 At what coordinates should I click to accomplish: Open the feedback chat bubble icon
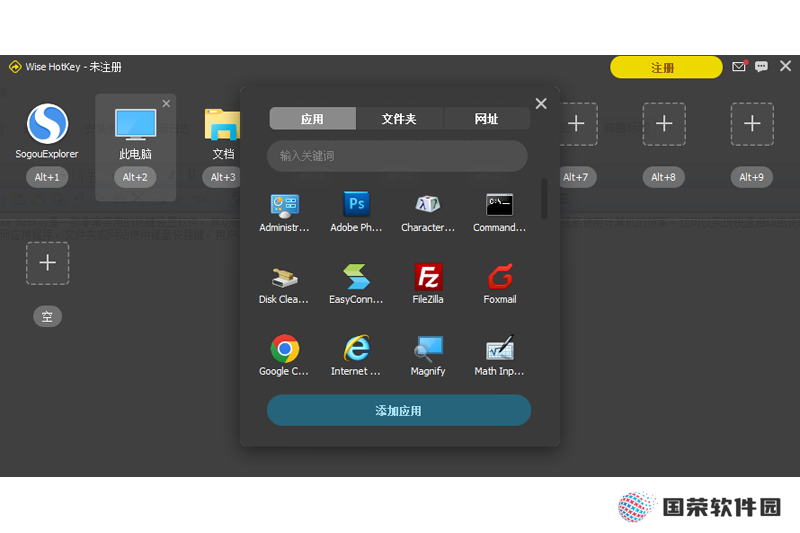pyautogui.click(x=761, y=66)
